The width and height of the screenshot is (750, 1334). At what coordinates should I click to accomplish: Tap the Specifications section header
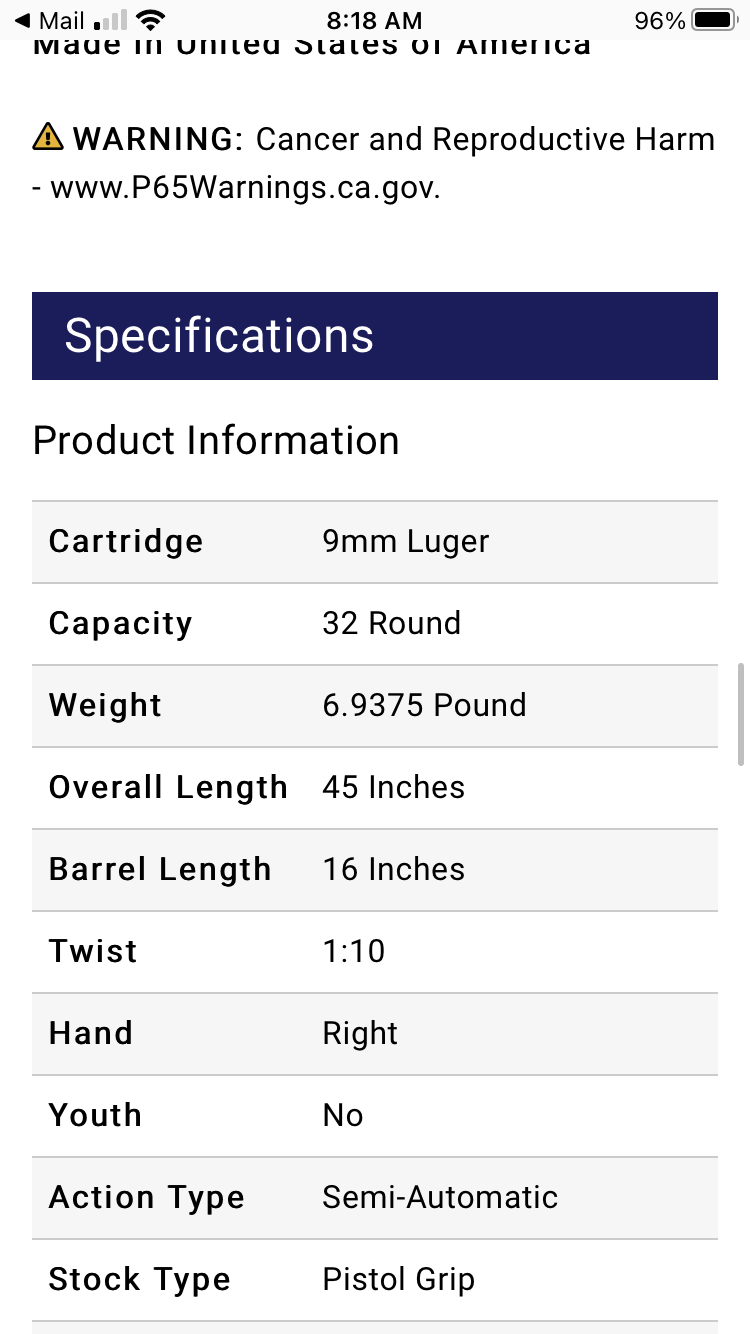375,336
